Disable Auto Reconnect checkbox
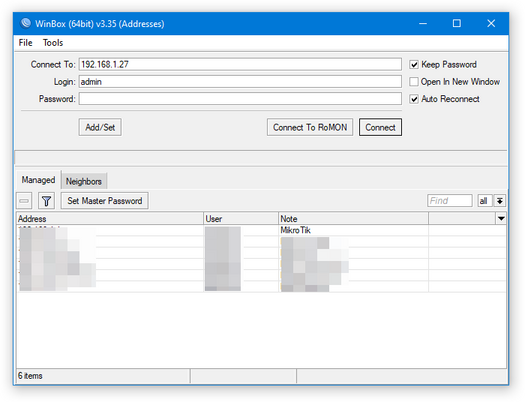The height and width of the screenshot is (402, 525). point(414,99)
